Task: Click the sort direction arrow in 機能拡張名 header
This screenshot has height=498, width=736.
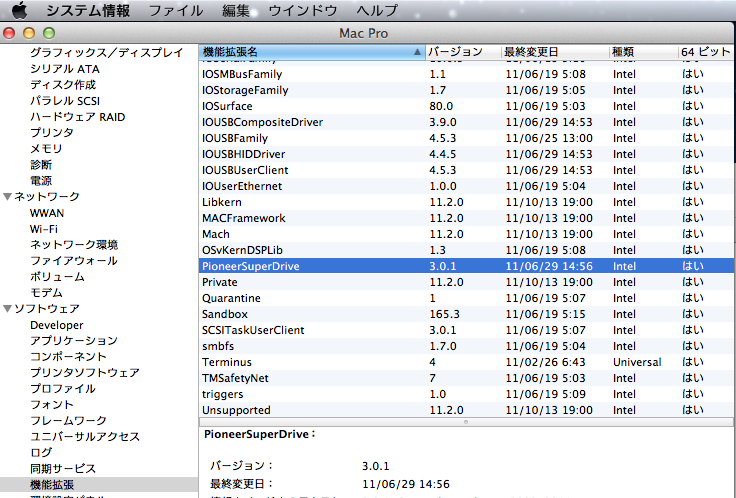Action: point(417,52)
